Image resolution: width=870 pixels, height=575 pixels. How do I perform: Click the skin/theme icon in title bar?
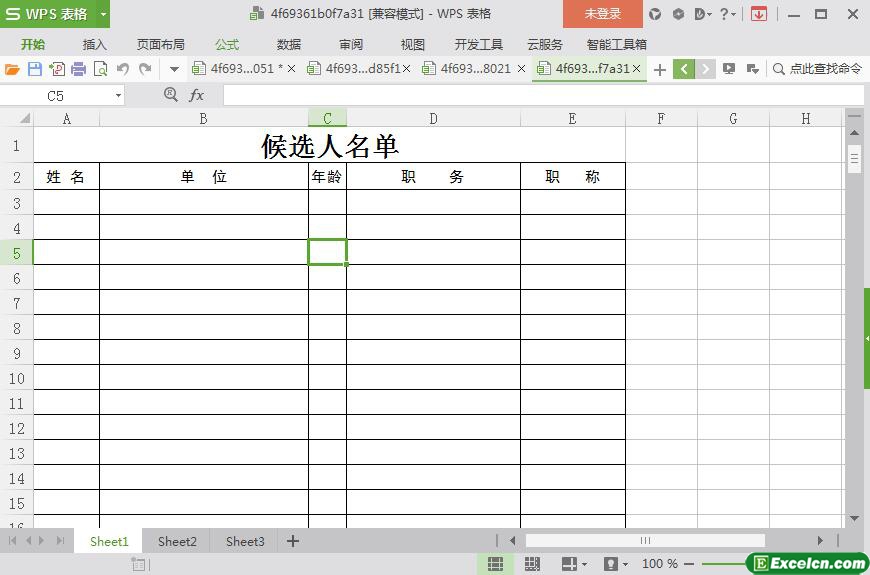point(655,14)
